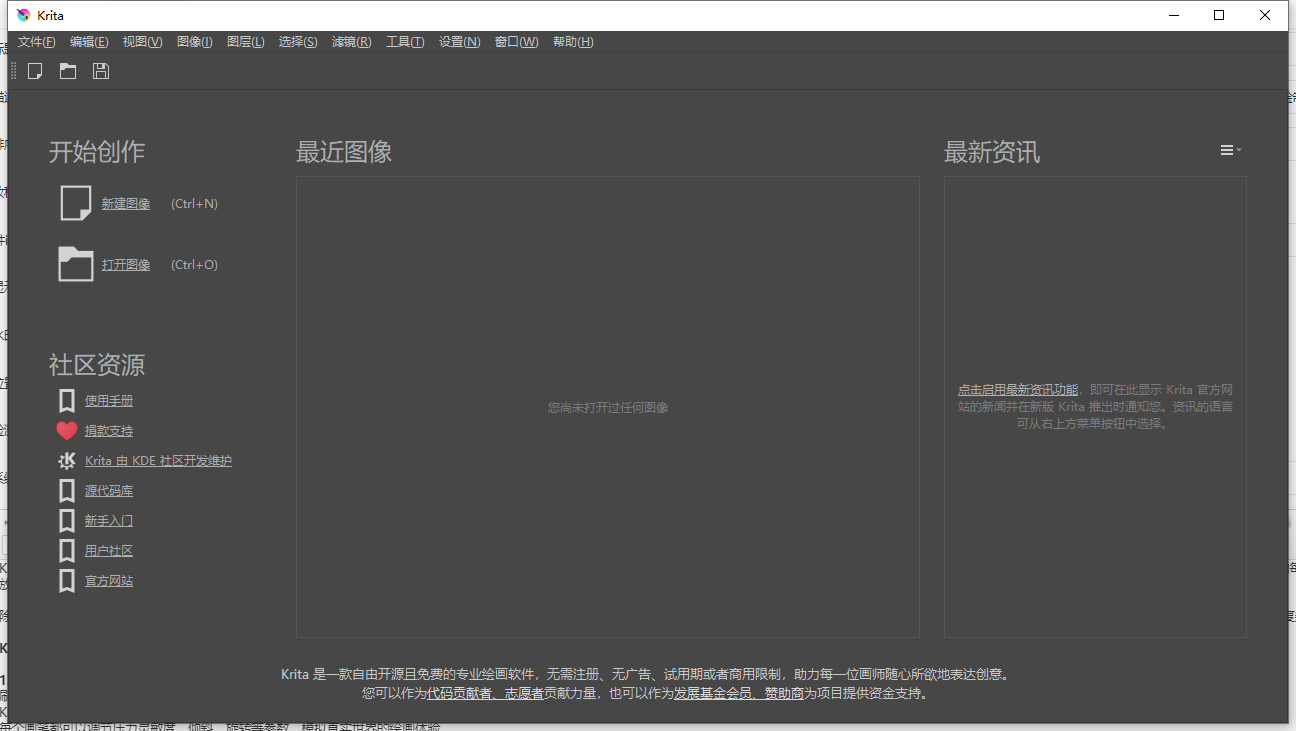Click the save toolbar icon
This screenshot has width=1296, height=731.
[101, 71]
